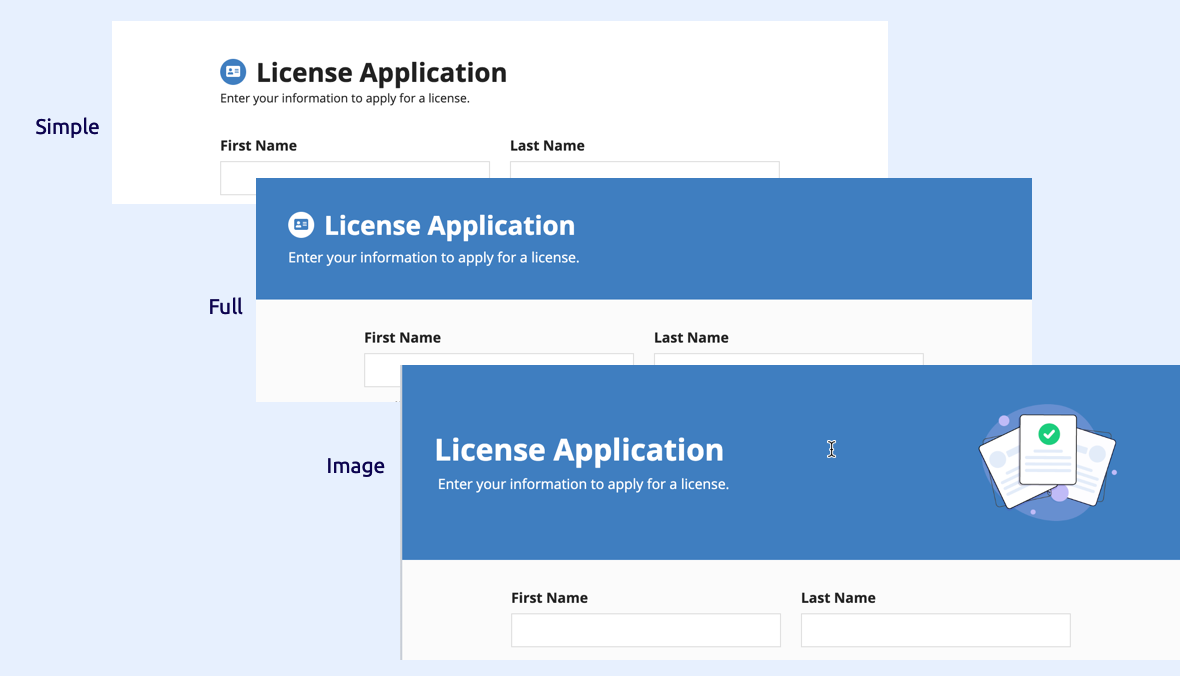Image resolution: width=1180 pixels, height=676 pixels.
Task: Click the 'First Name' label in Full form
Action: pyautogui.click(x=403, y=337)
